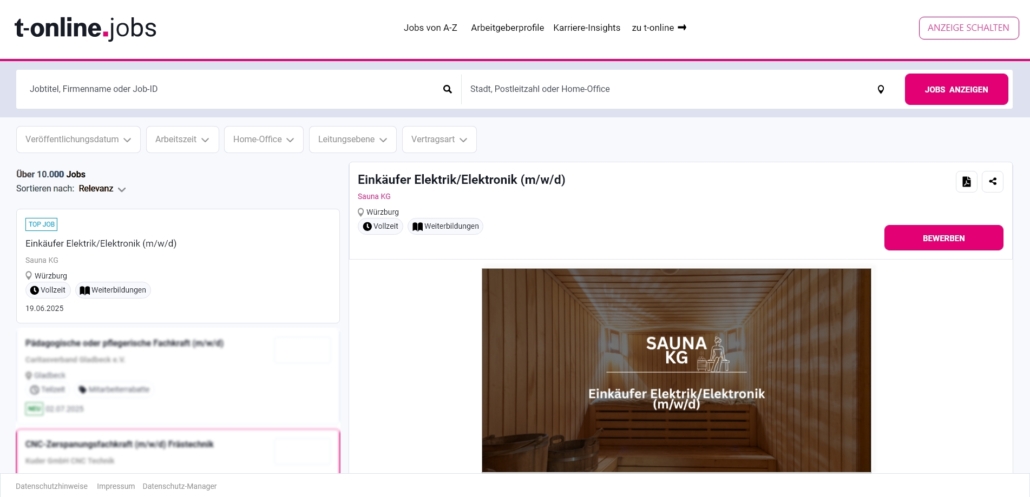
Task: Open the Arbeitszeit filter dropdown
Action: click(183, 140)
